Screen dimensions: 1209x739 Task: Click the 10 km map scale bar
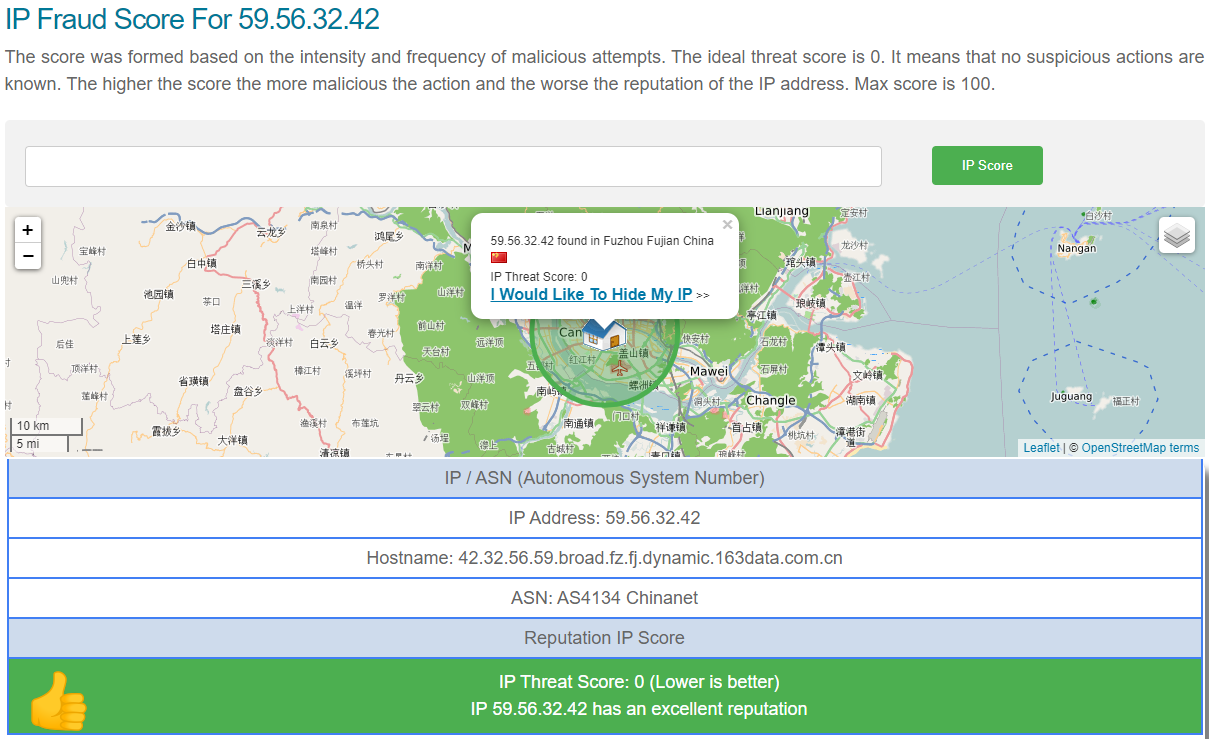point(45,426)
